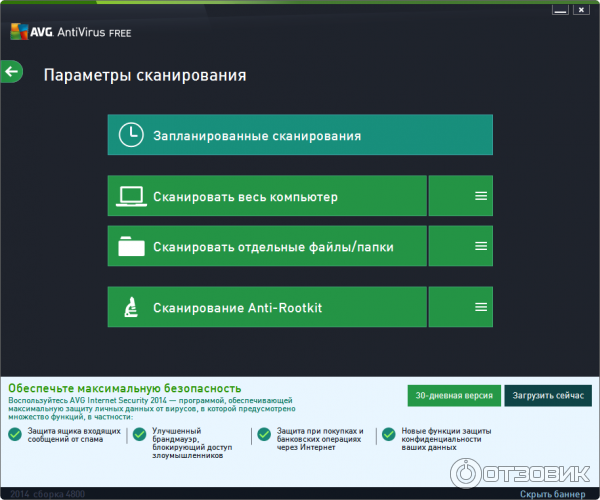Screen dimensions: 600x500
Task: Open Запланированные сканирования
Action: coord(300,135)
